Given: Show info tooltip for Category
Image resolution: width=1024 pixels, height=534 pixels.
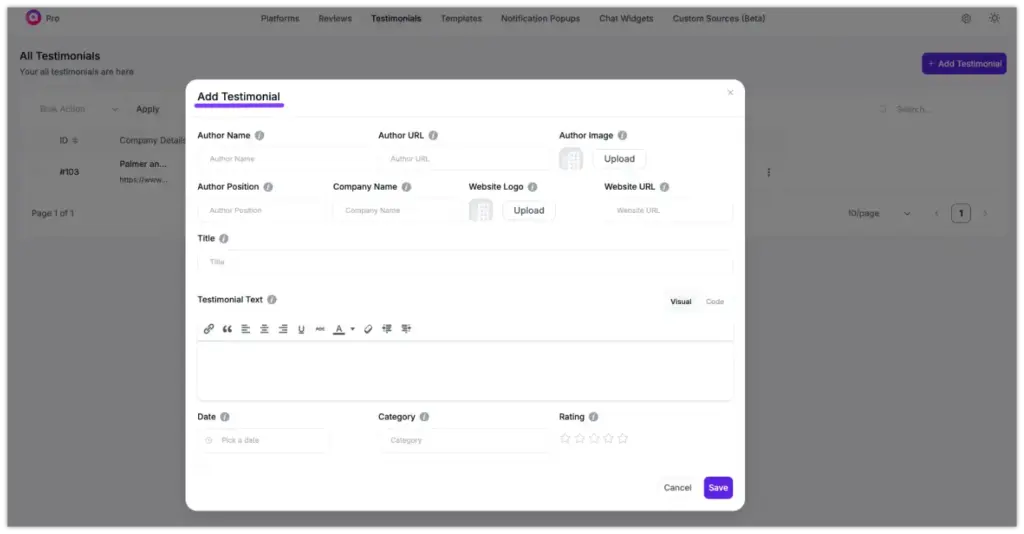Looking at the screenshot, I should point(424,416).
